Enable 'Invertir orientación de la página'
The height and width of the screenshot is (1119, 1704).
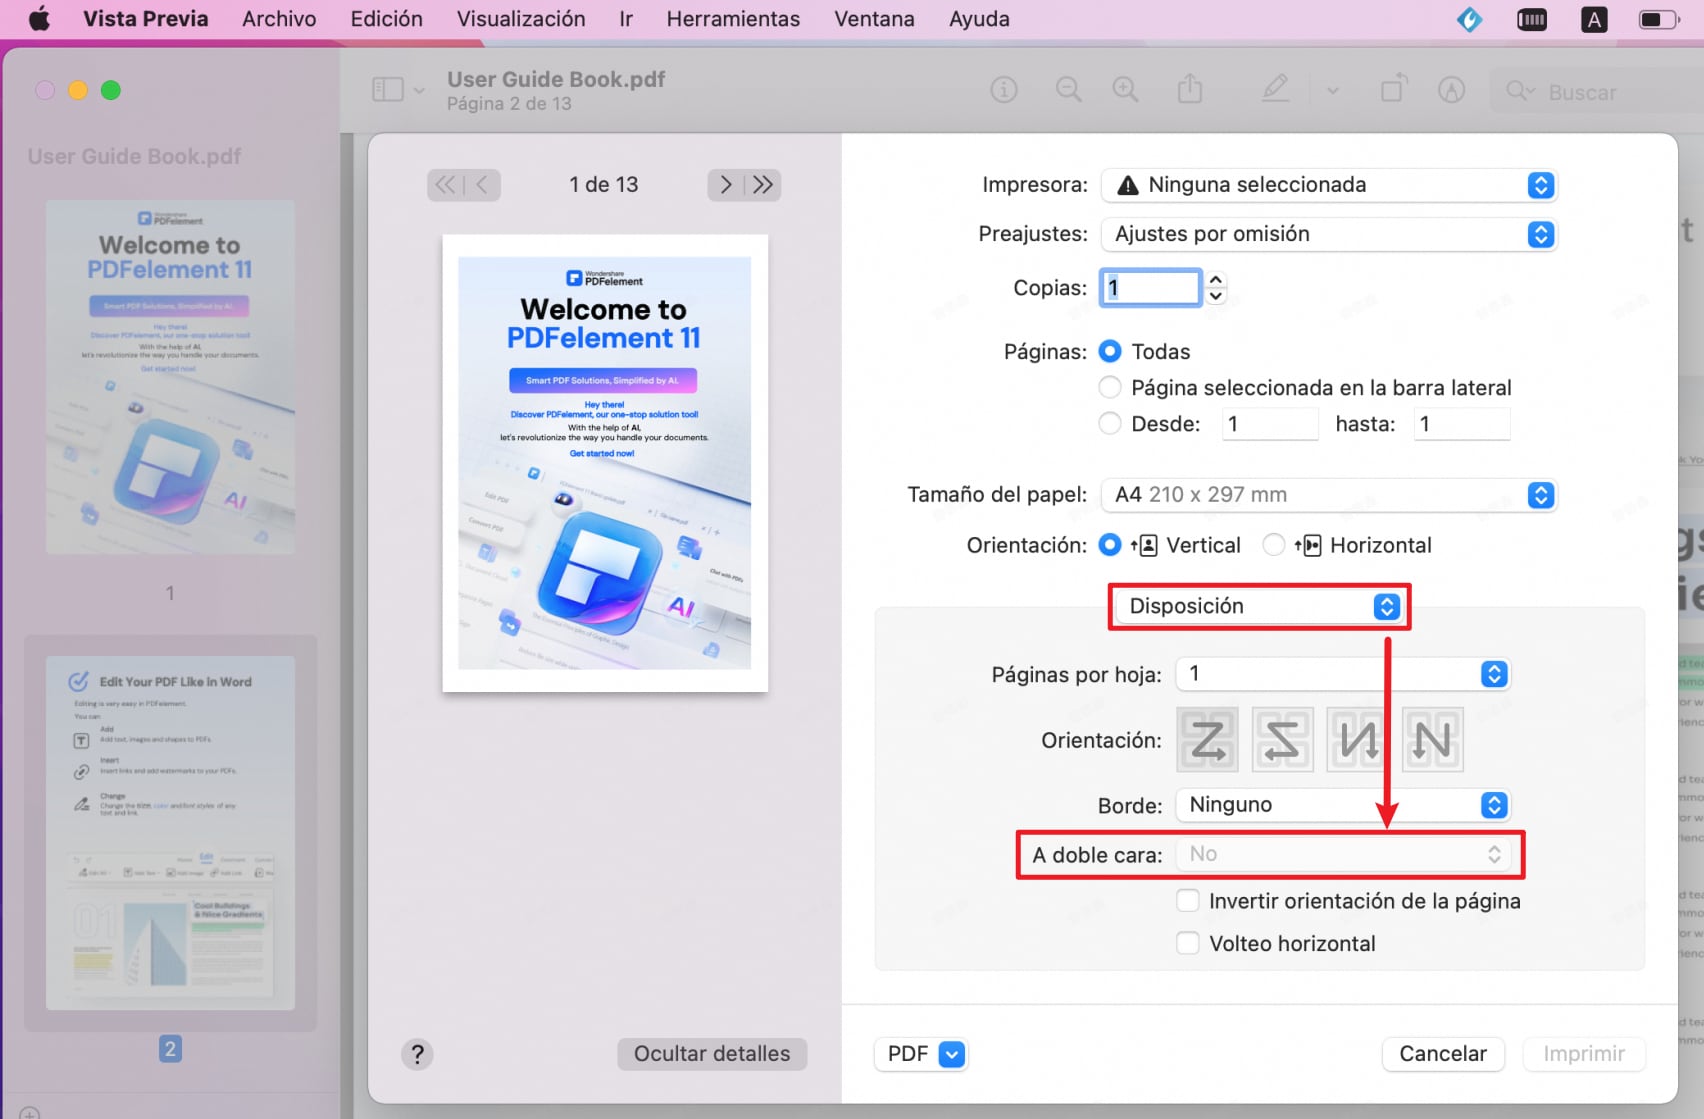1188,901
